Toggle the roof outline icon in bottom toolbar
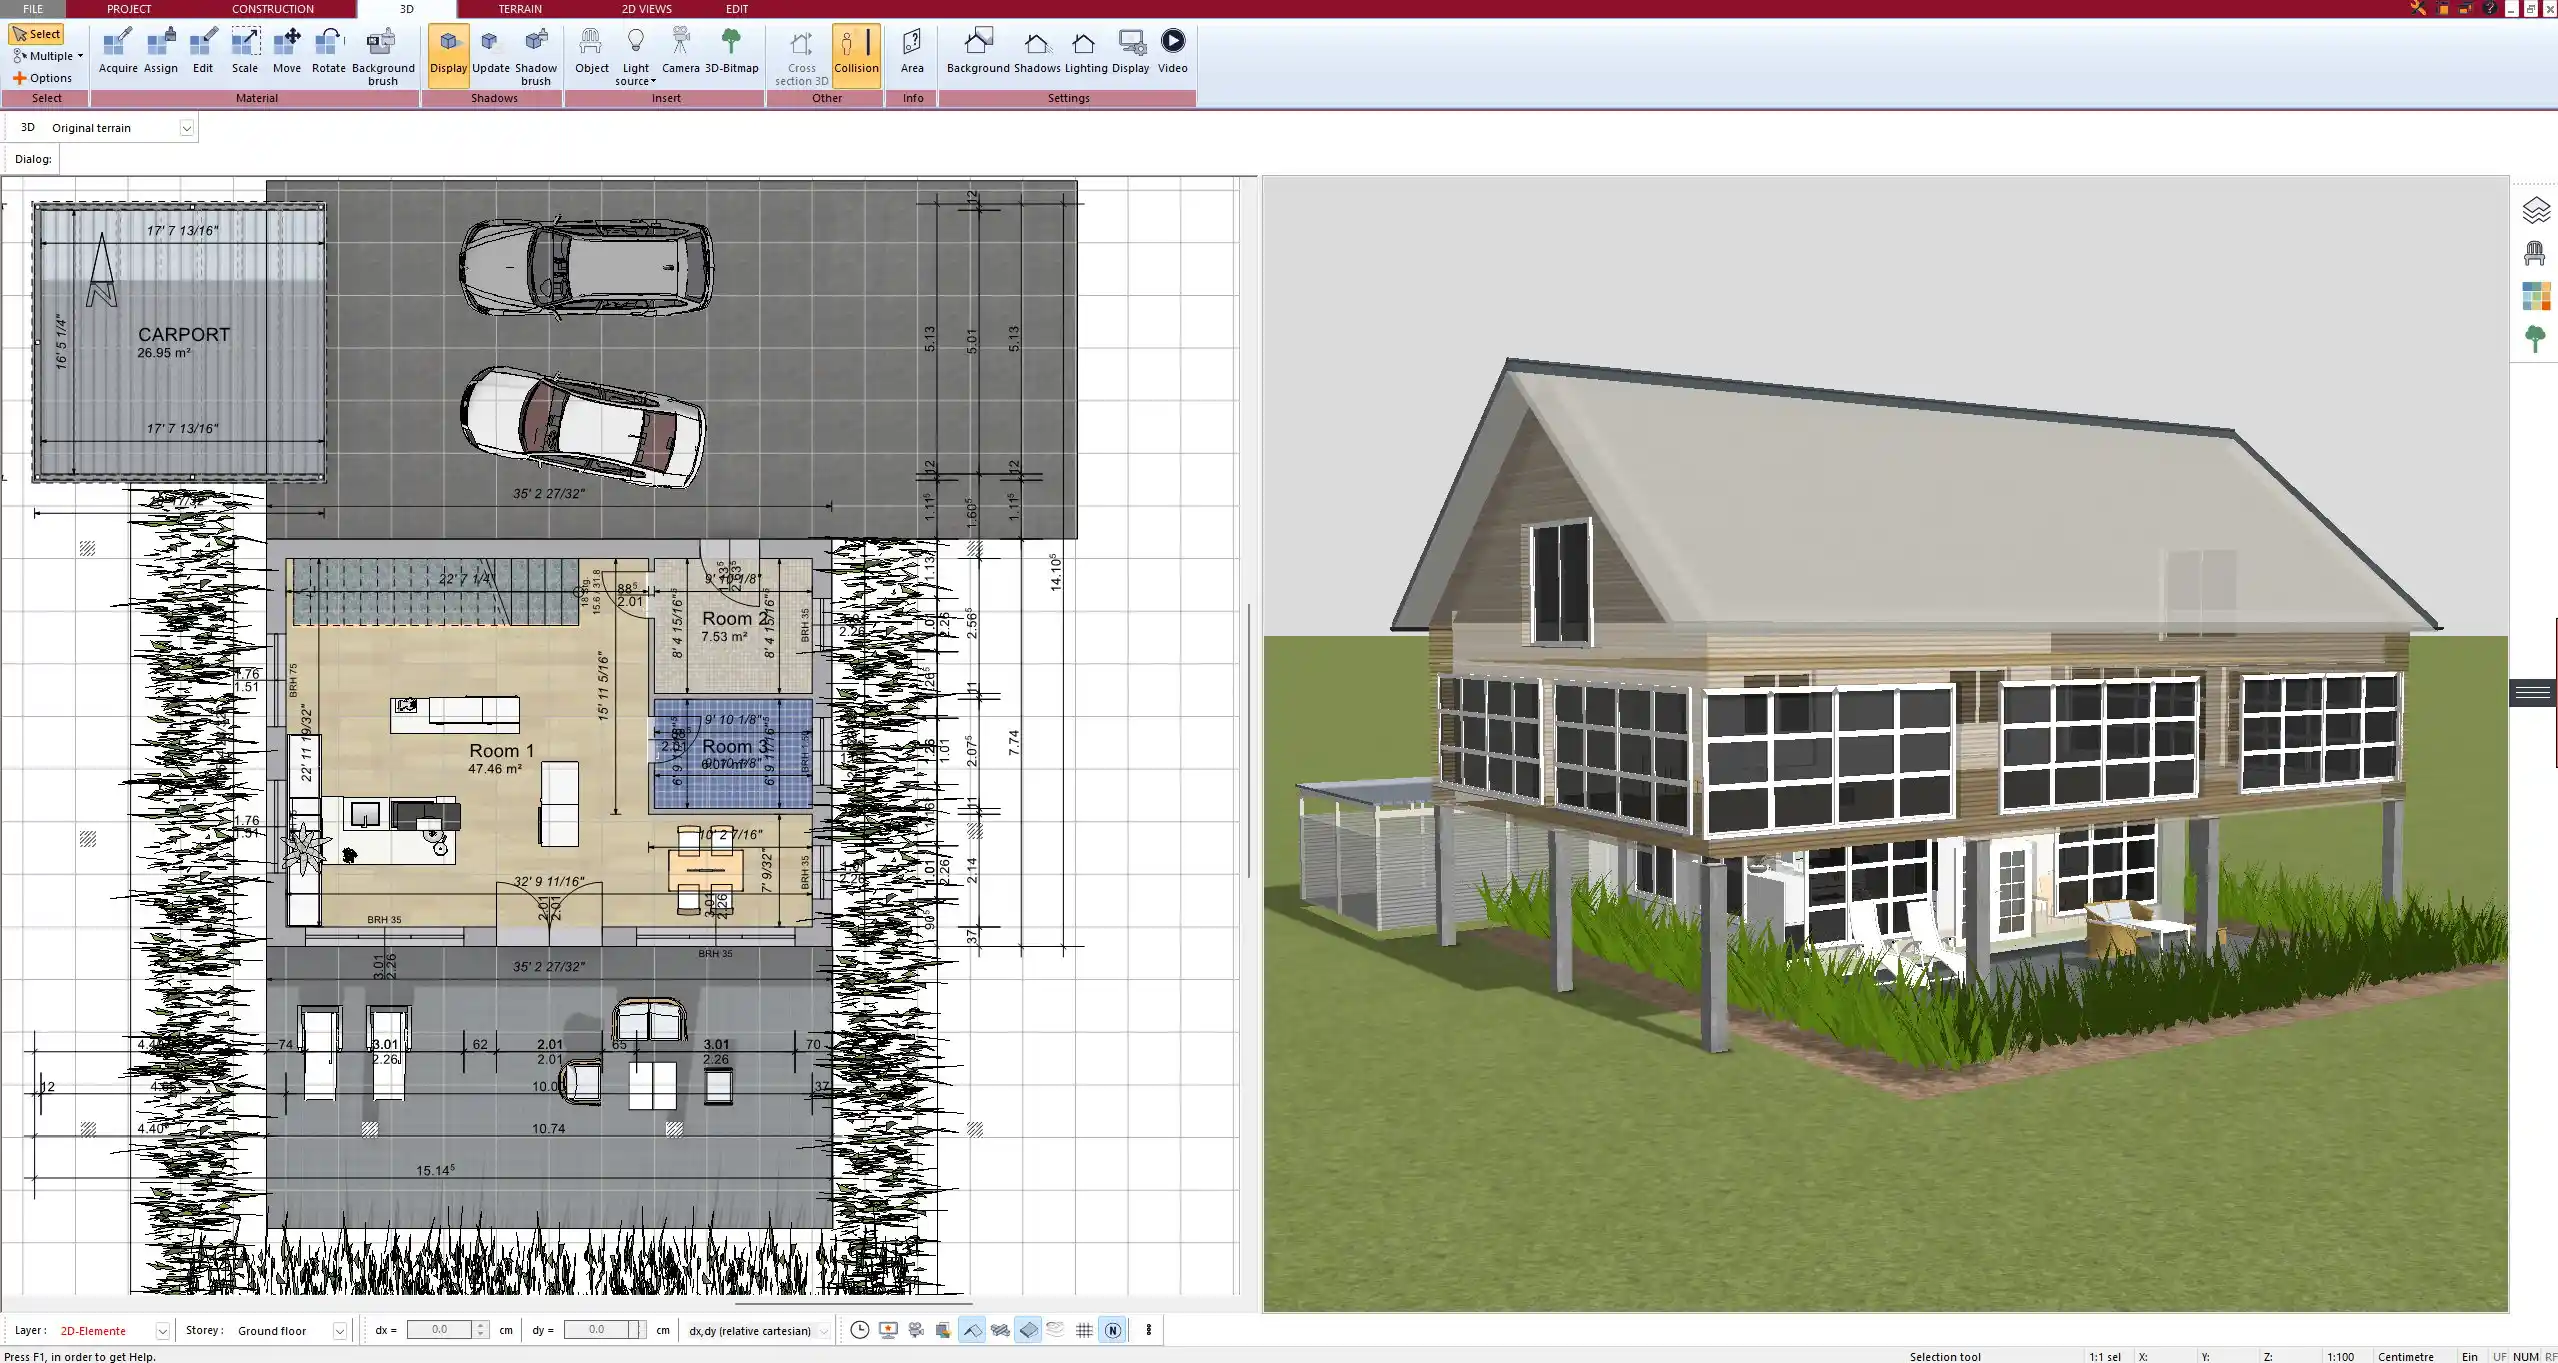Screen dimensions: 2558x1363 pos(971,1330)
